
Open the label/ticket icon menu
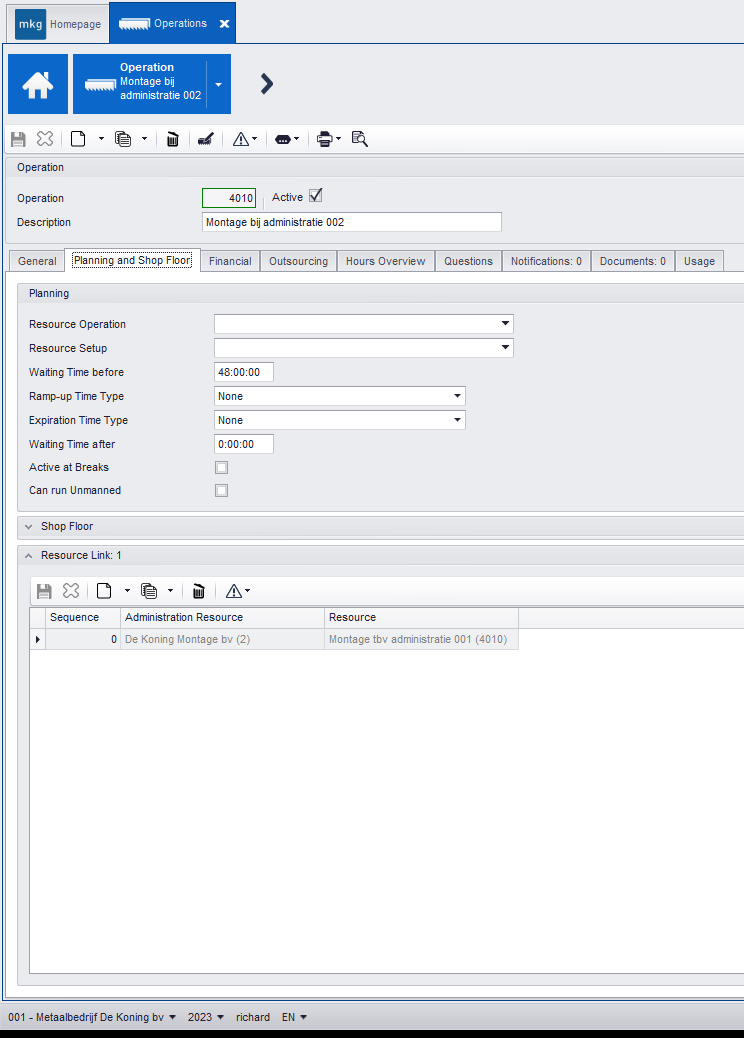pos(287,139)
